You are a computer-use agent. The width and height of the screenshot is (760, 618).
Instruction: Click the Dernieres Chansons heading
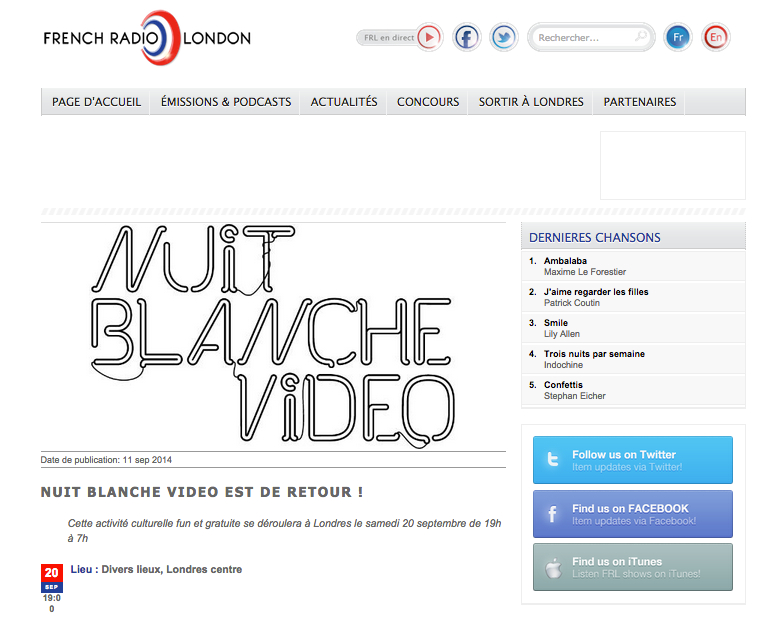click(x=594, y=238)
